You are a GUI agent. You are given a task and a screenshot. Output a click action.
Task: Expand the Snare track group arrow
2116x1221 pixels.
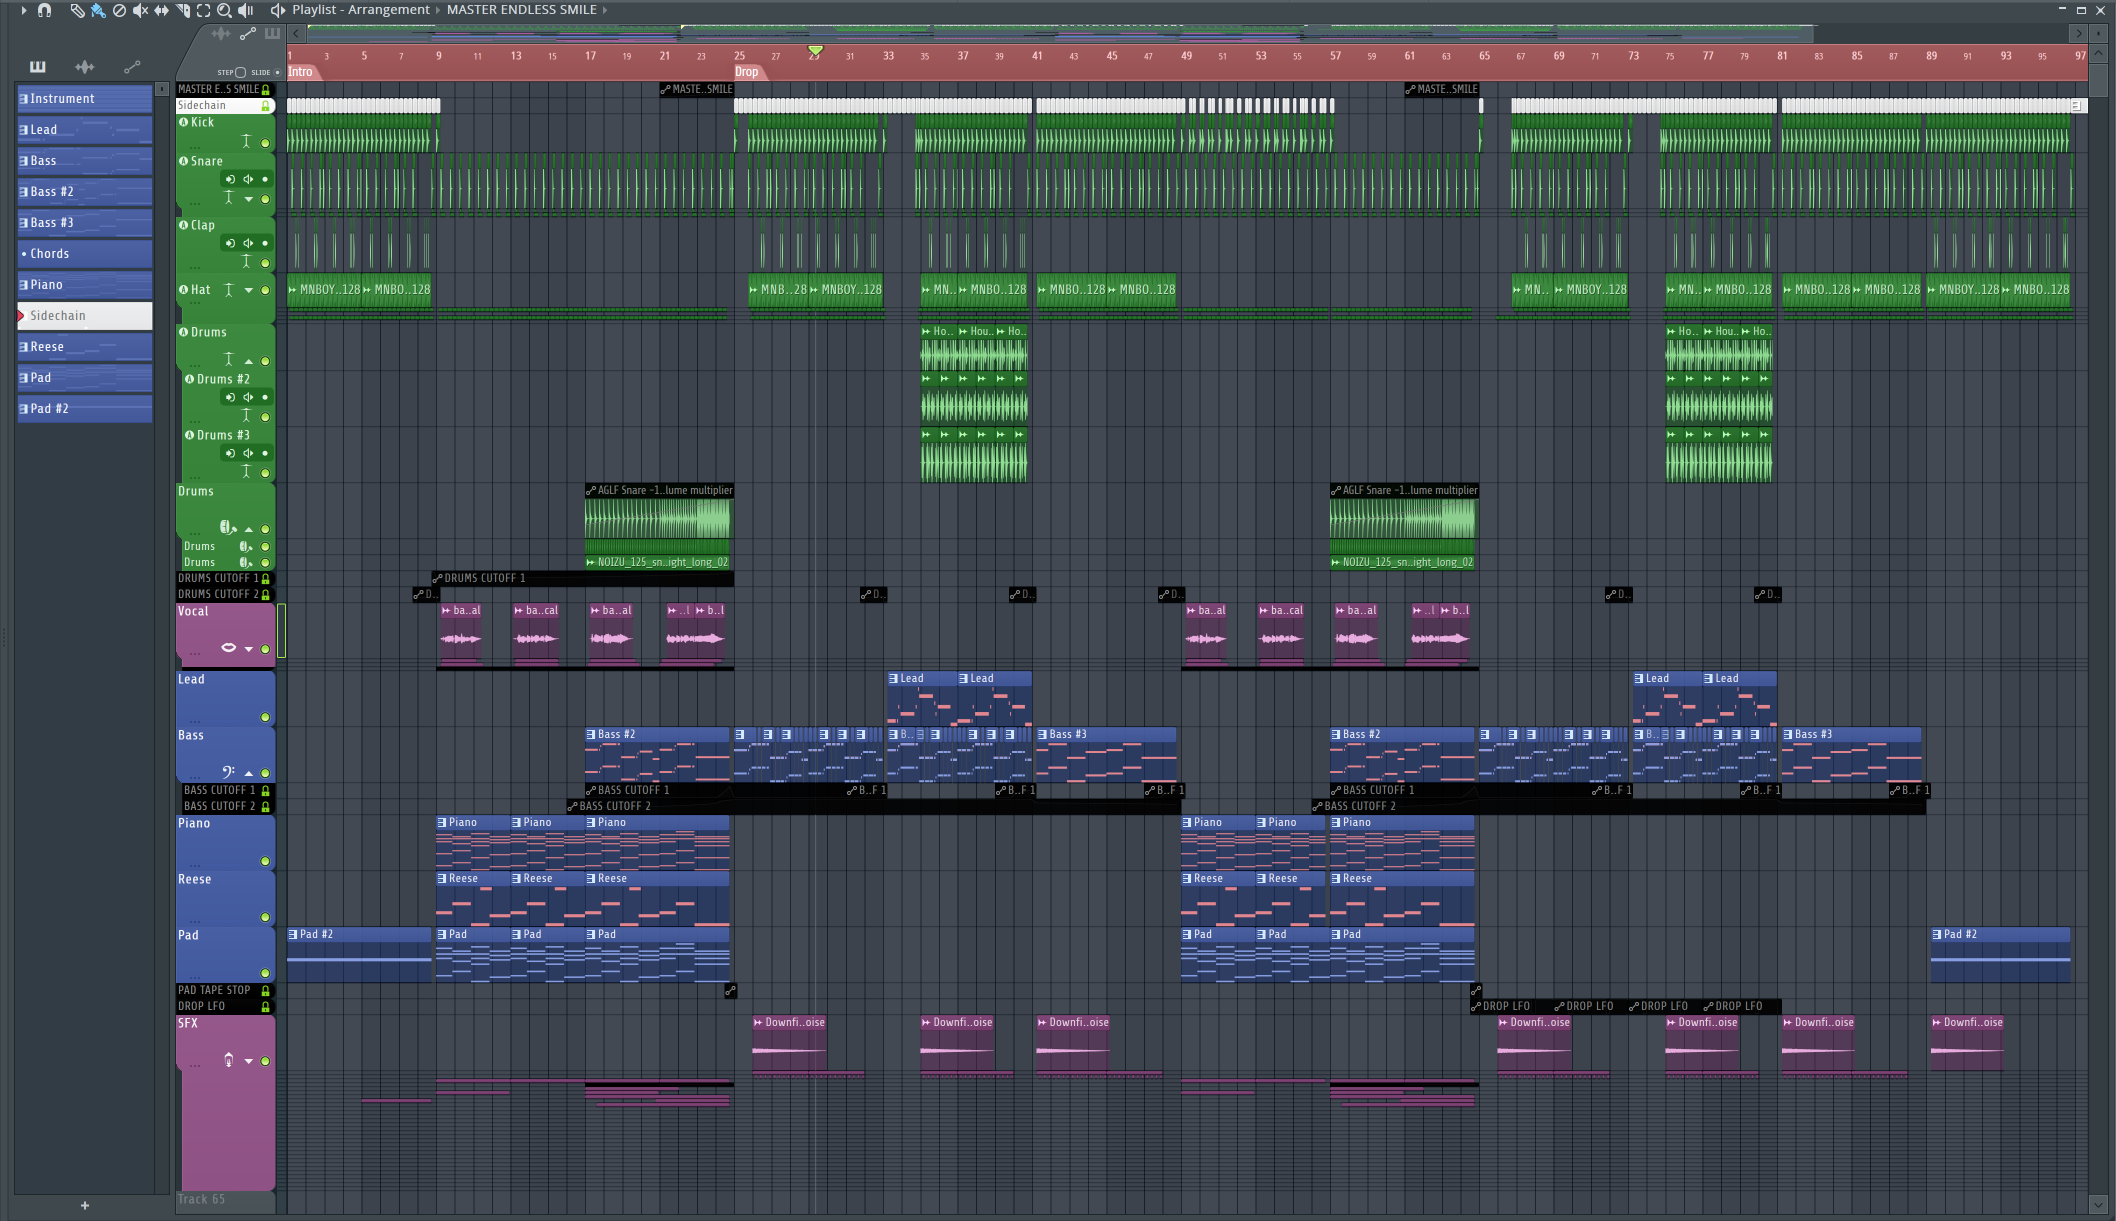click(x=249, y=199)
